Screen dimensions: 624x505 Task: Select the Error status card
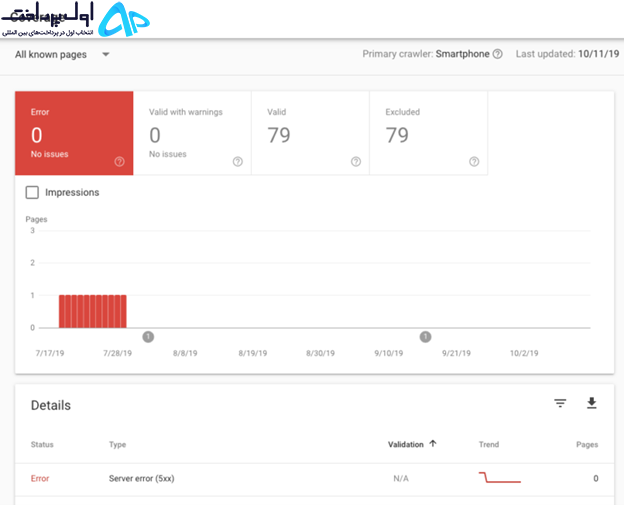pos(74,133)
